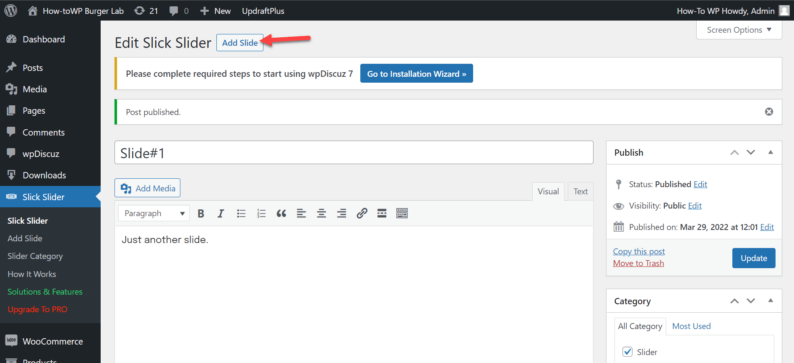Screen dimensions: 794x363
Task: Collapse the Category panel
Action: coord(771,301)
